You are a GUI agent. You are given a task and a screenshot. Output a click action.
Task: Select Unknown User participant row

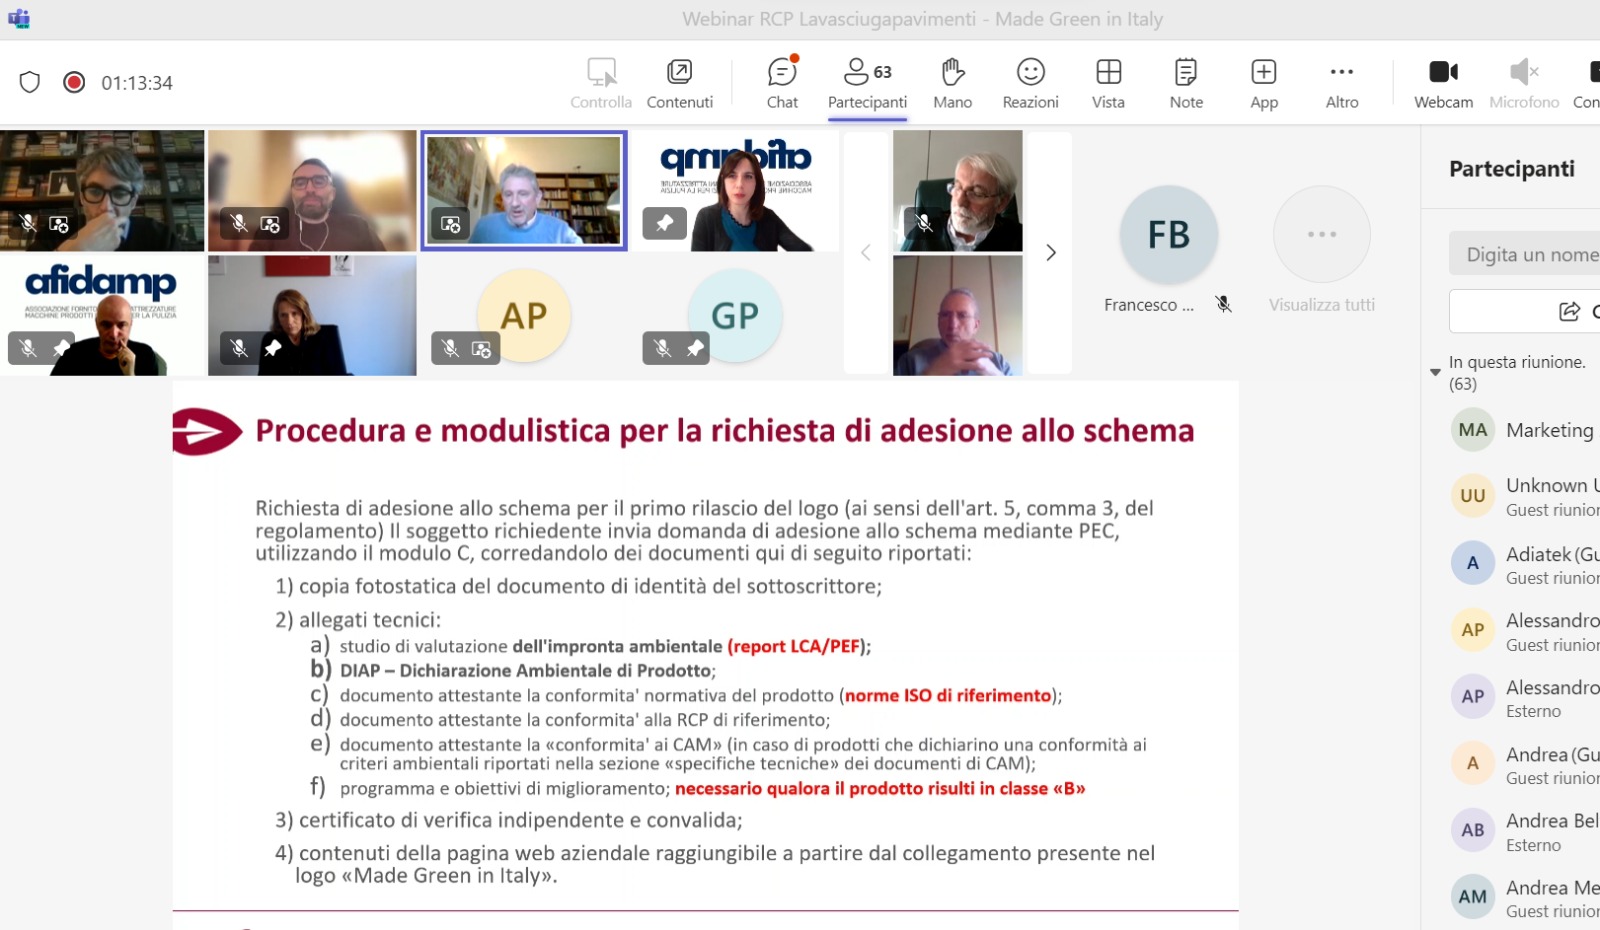pyautogui.click(x=1525, y=496)
